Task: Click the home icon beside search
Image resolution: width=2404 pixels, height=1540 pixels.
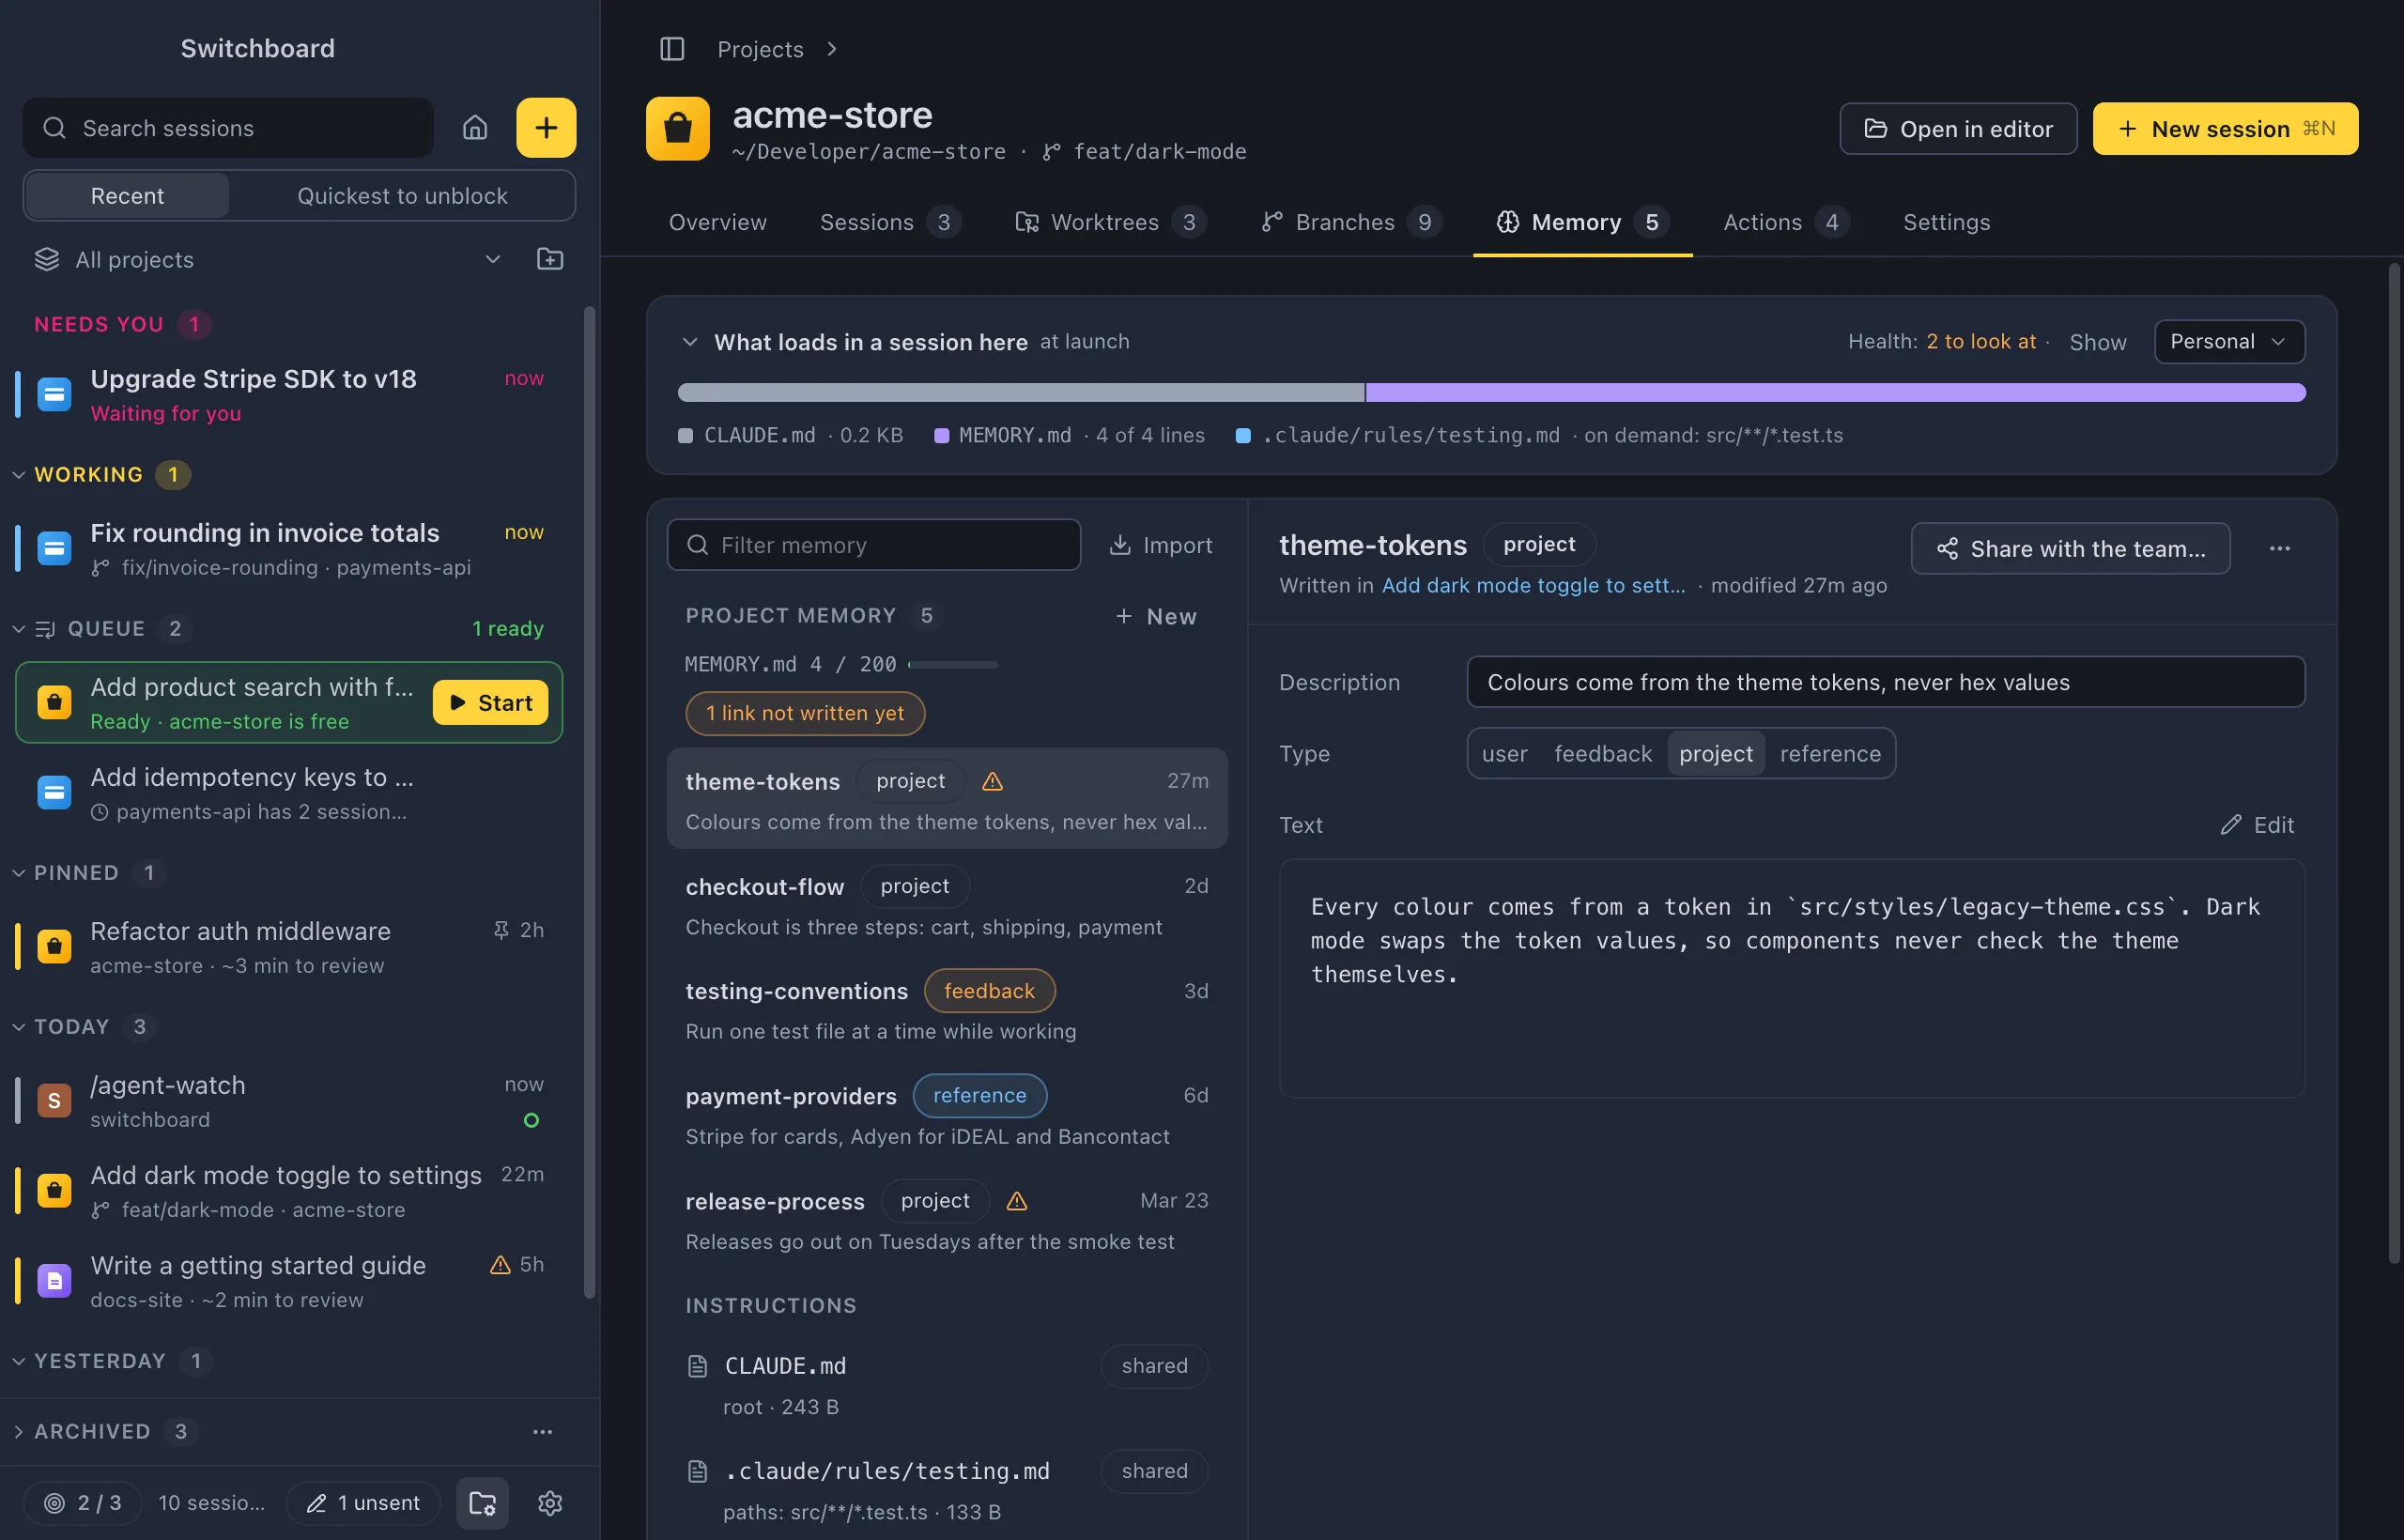Action: (x=475, y=128)
